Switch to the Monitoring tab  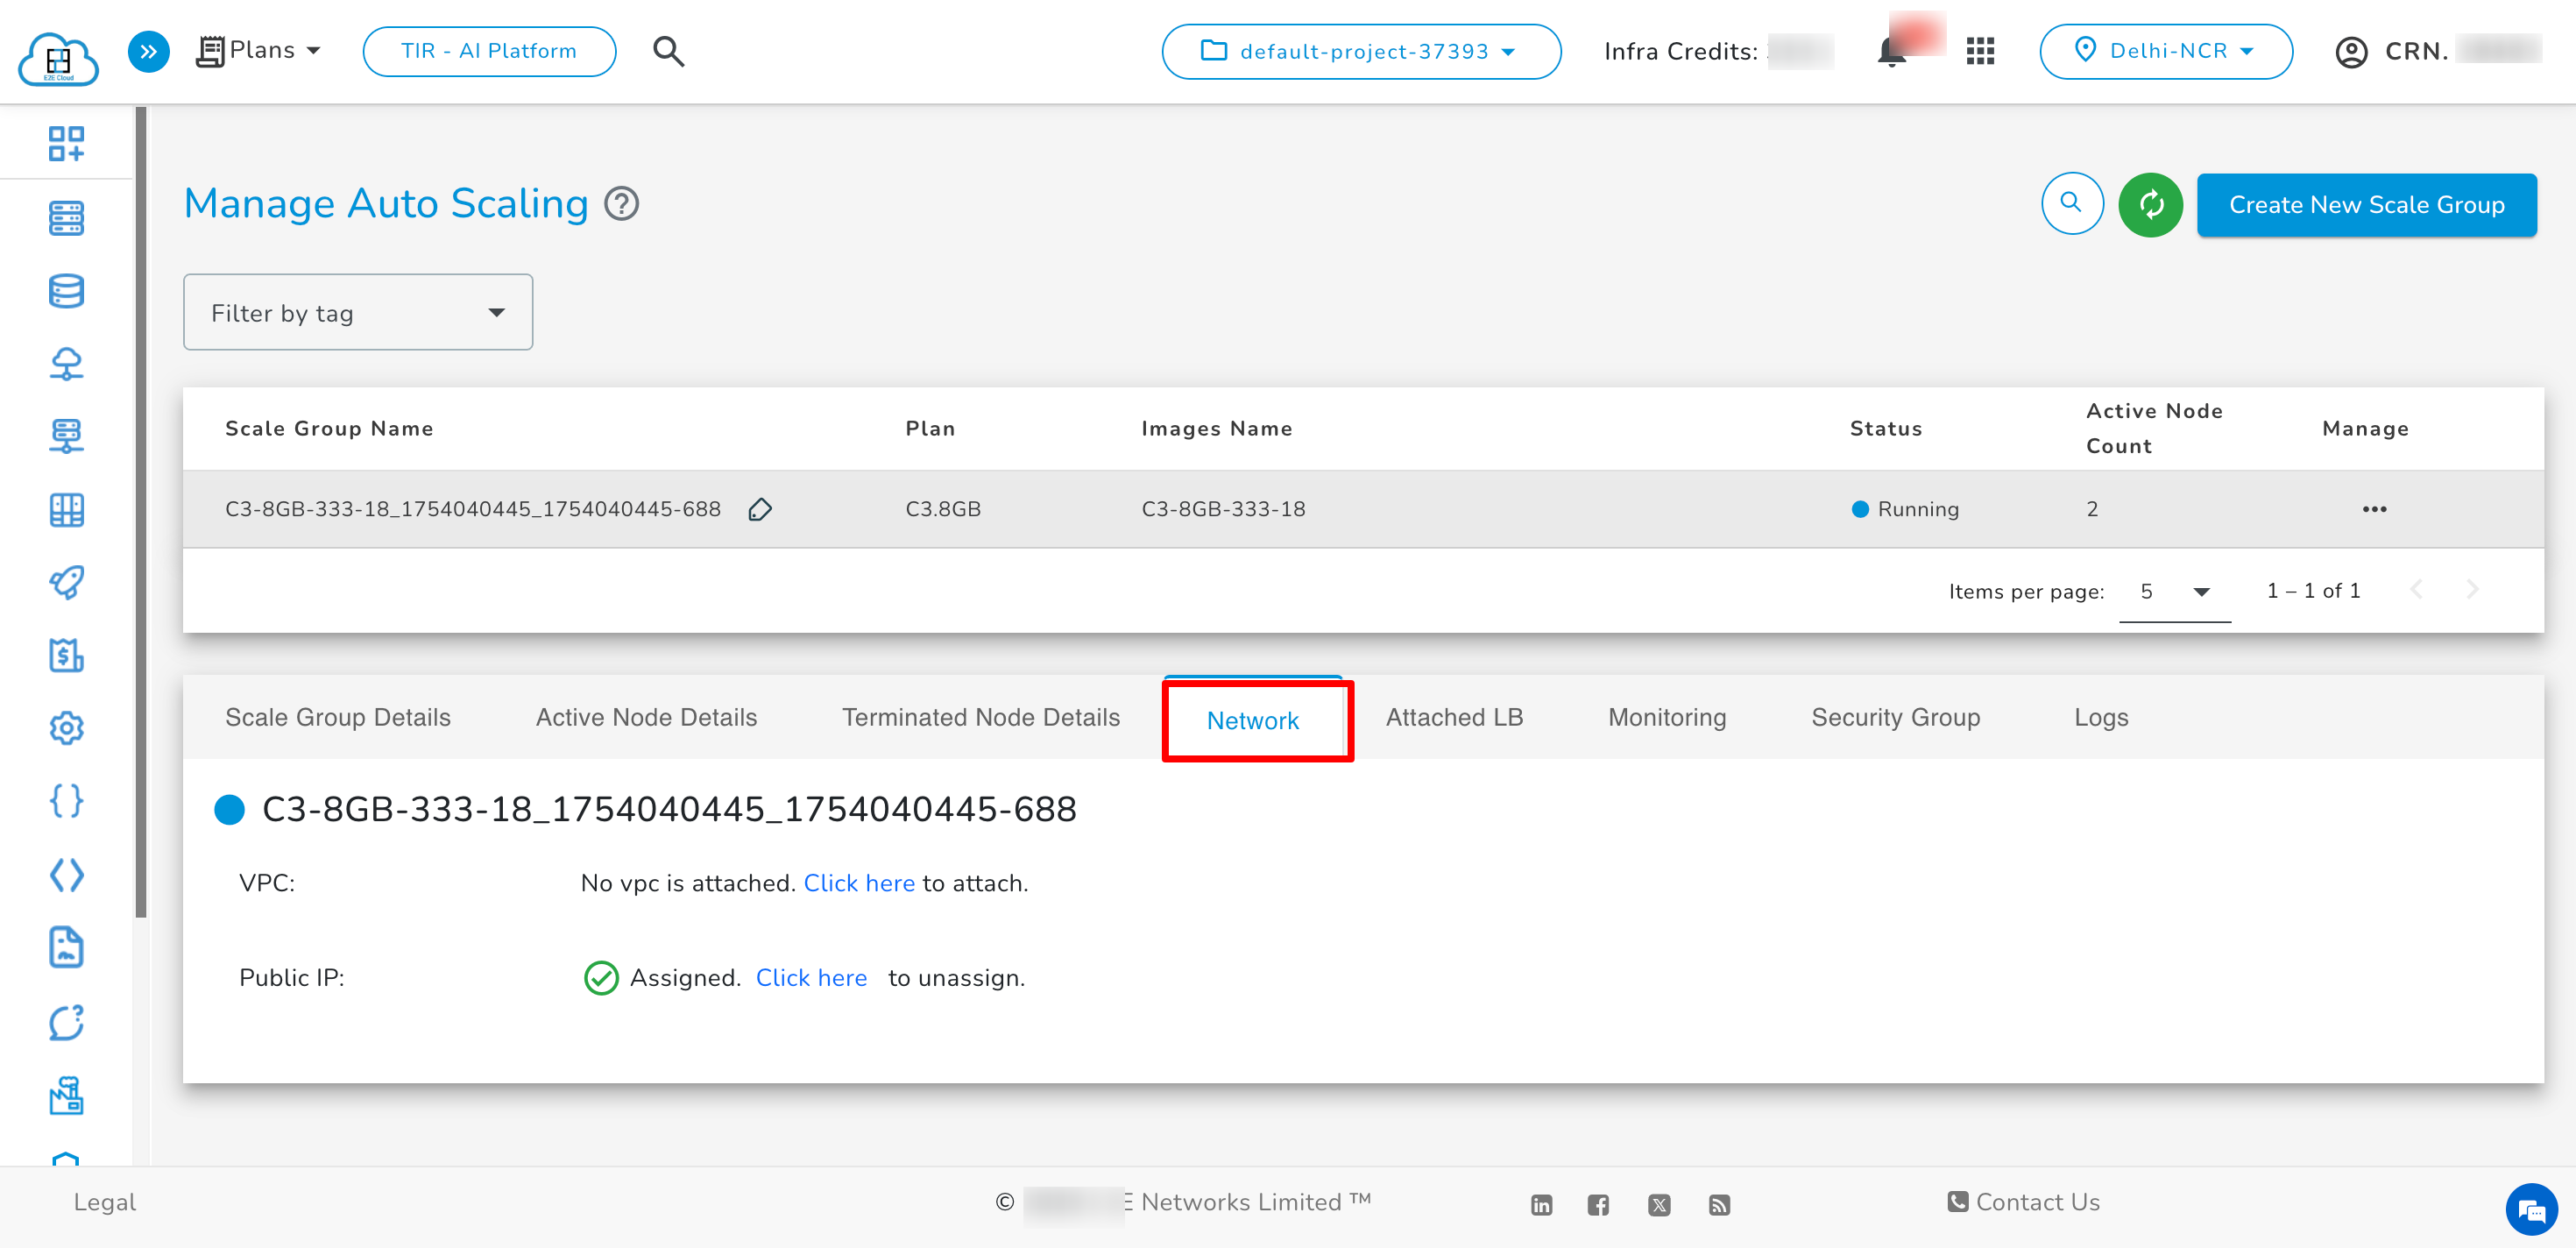[x=1666, y=717]
